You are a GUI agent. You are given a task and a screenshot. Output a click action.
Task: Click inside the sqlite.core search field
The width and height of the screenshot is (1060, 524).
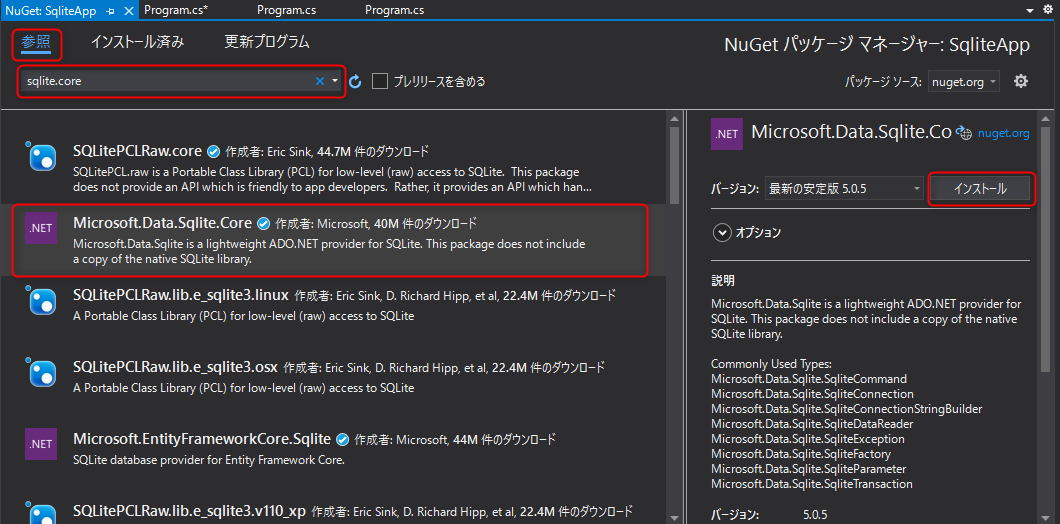coord(165,81)
